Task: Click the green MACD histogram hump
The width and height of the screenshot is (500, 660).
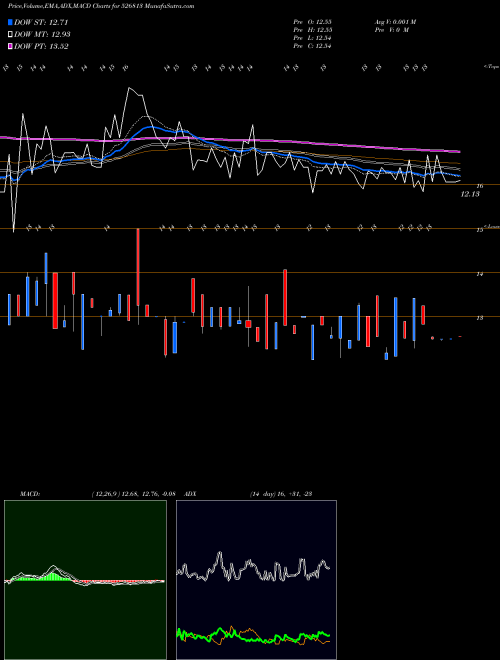Action: 53,576
